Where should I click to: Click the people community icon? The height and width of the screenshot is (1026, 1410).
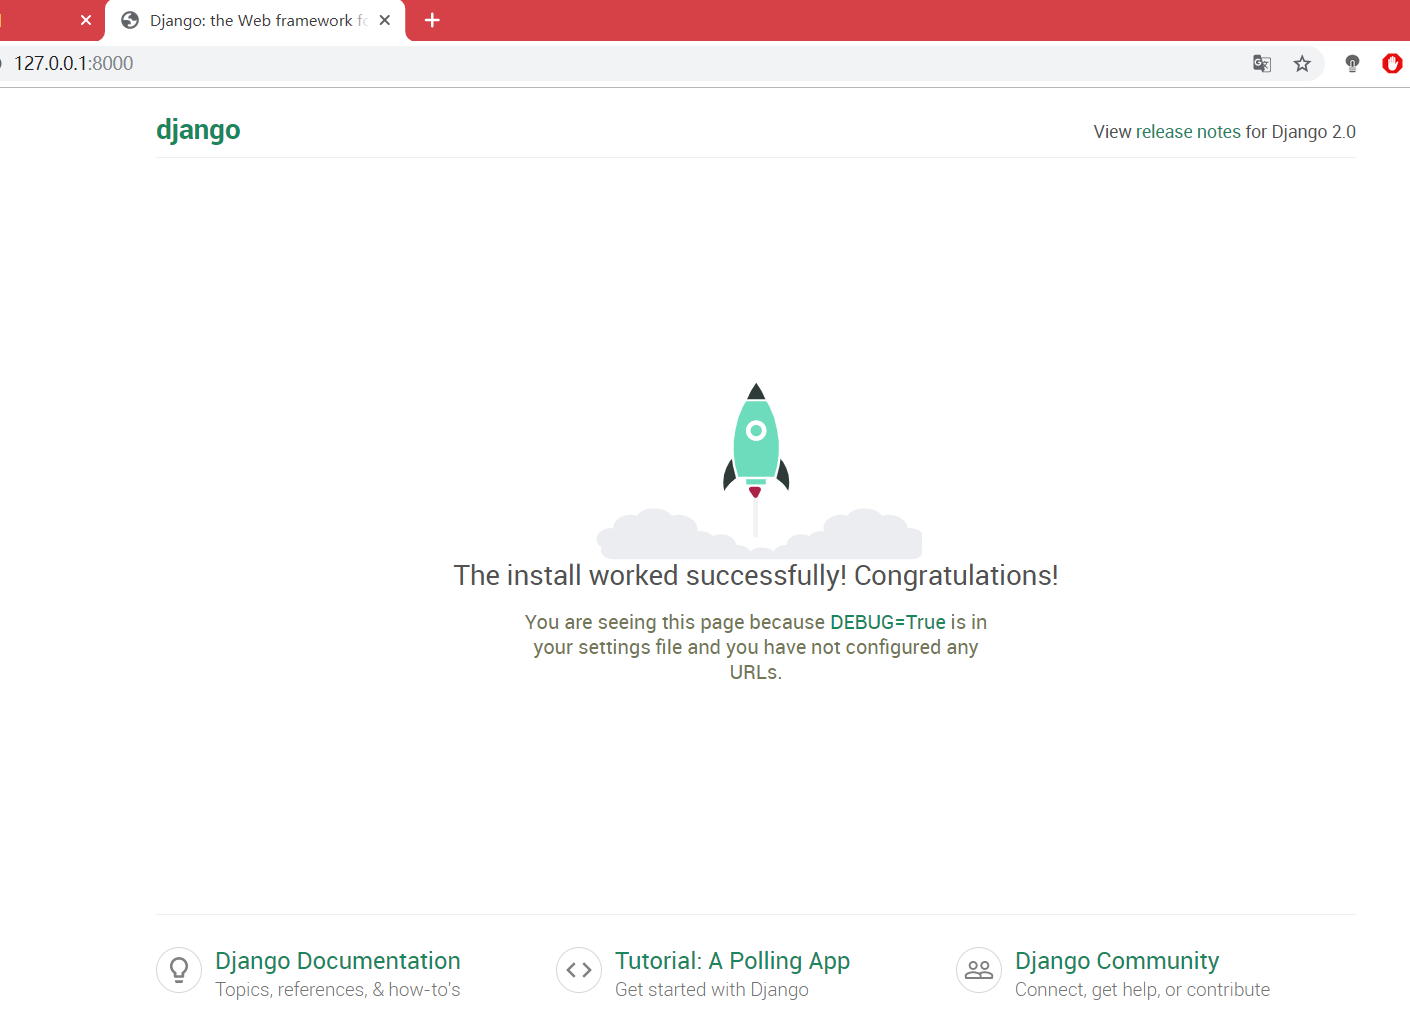click(x=979, y=970)
